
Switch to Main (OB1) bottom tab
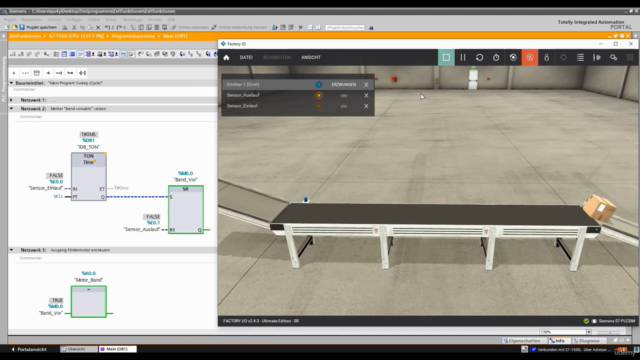(x=118, y=349)
